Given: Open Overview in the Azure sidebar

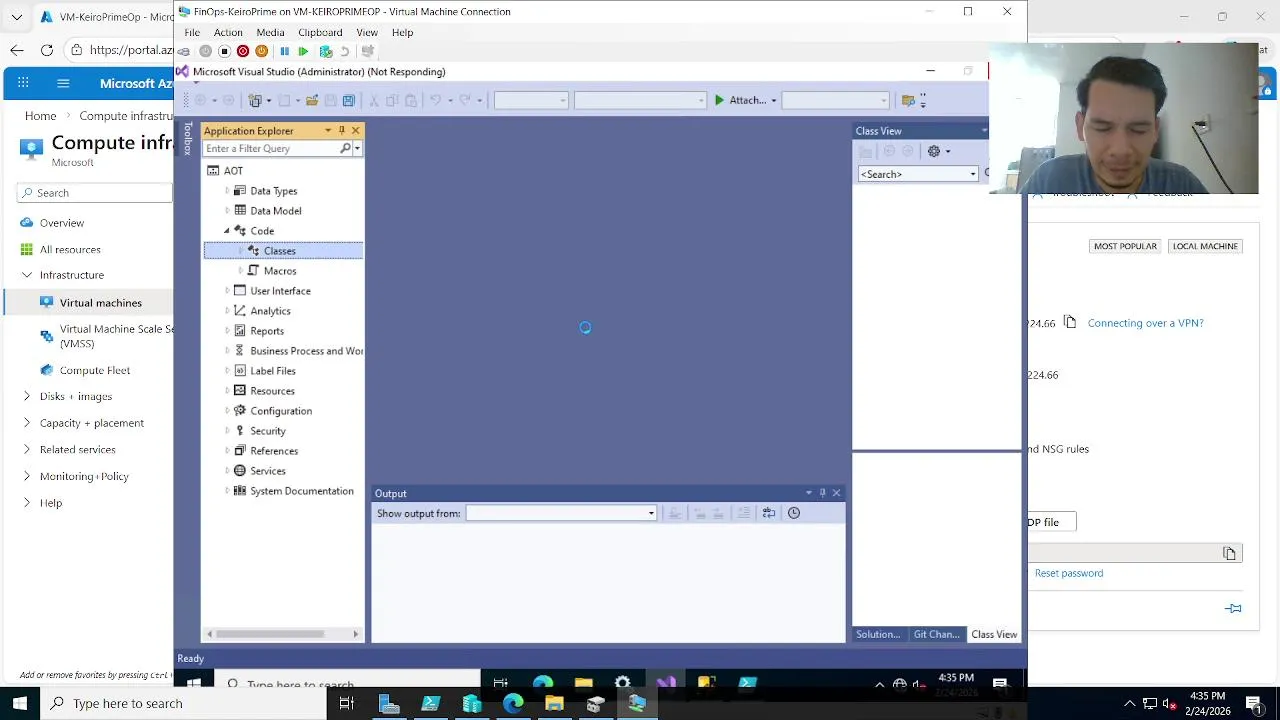Looking at the screenshot, I should [61, 222].
